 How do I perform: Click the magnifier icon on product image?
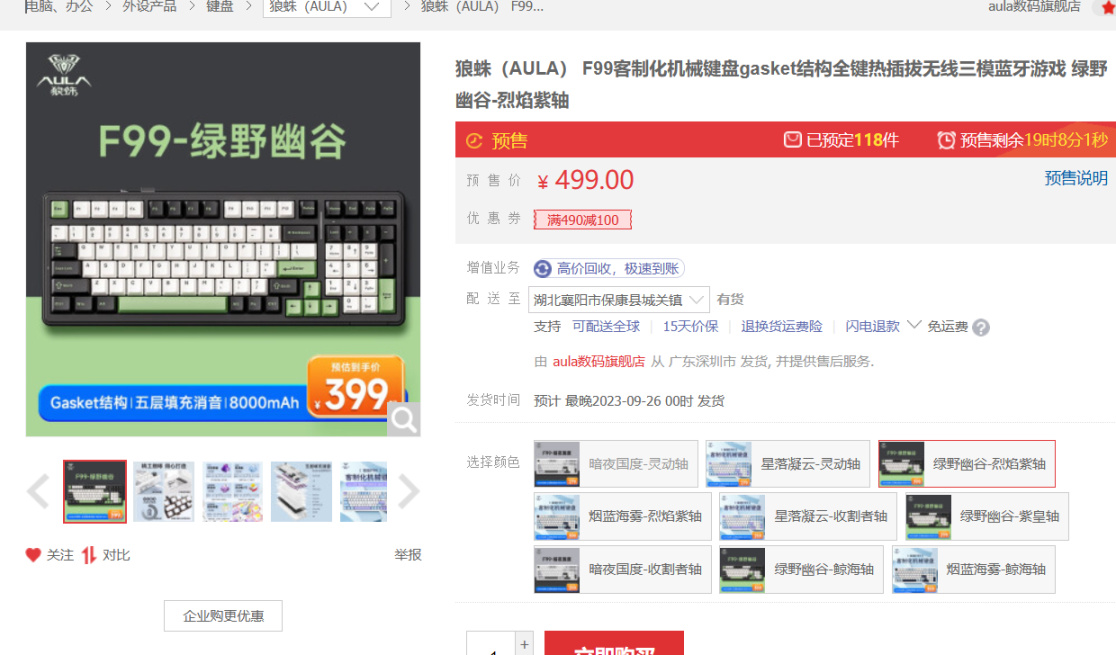point(403,419)
